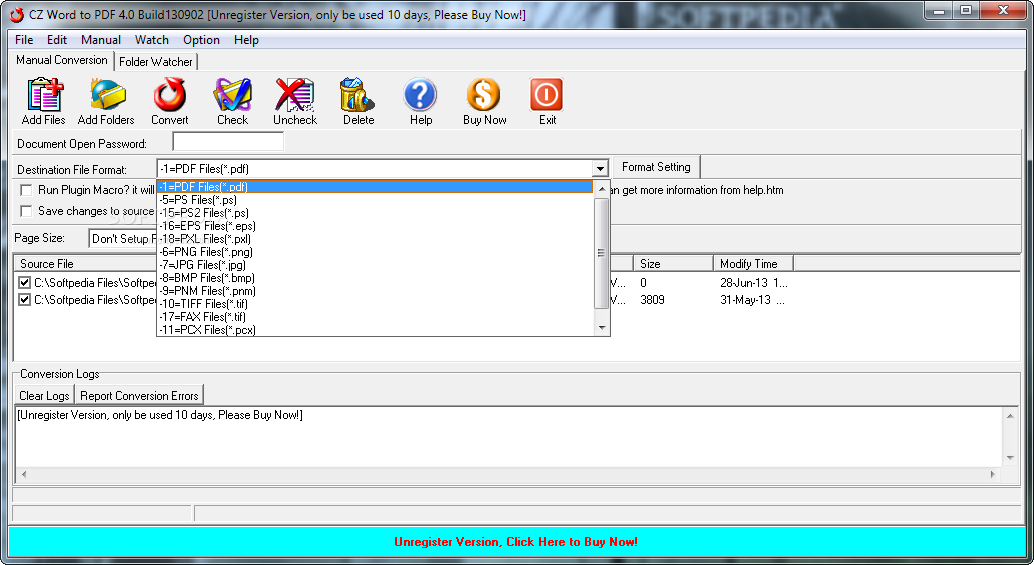
Task: Uncheck the first source file row checkbox
Action: coord(25,283)
